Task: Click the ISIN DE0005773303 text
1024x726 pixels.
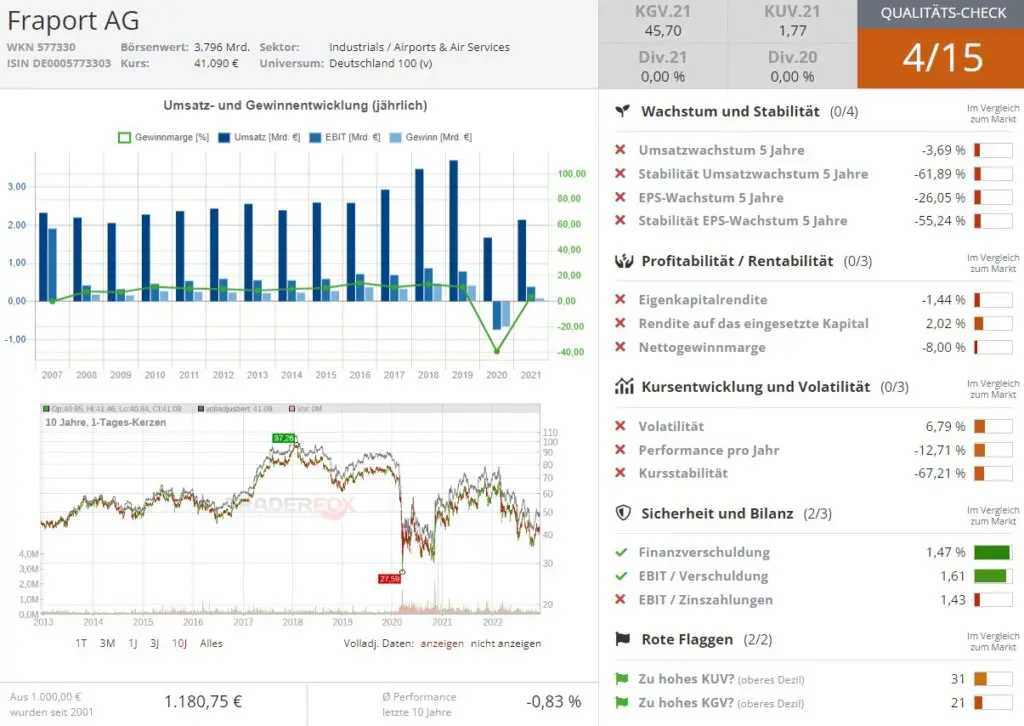Action: [x=59, y=63]
